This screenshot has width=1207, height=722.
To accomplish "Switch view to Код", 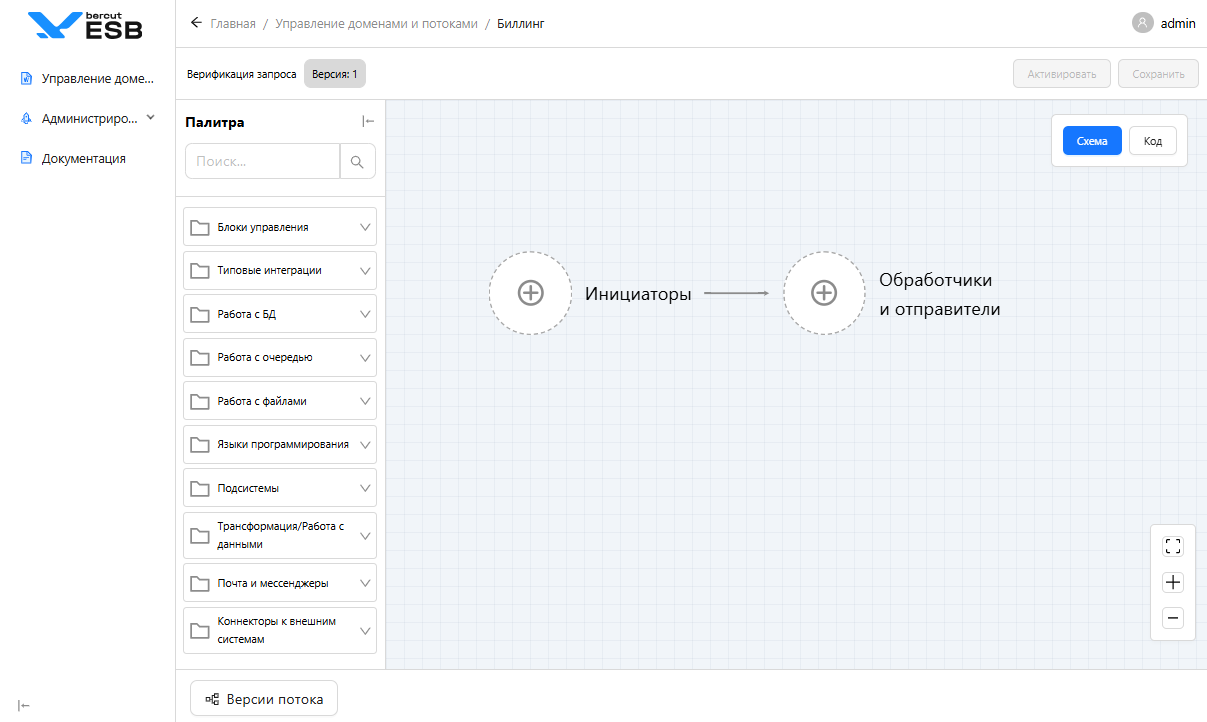I will (x=1152, y=141).
